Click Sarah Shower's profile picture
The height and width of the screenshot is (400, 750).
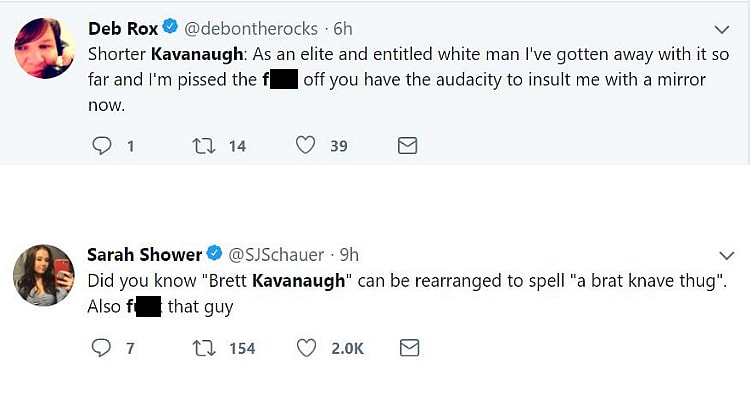(43, 274)
